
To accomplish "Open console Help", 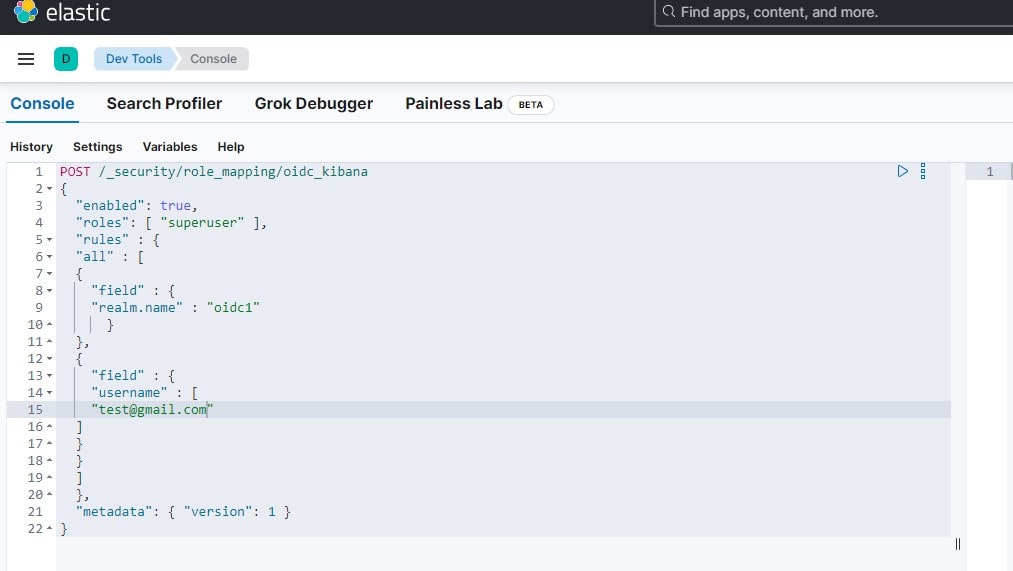I will point(231,147).
